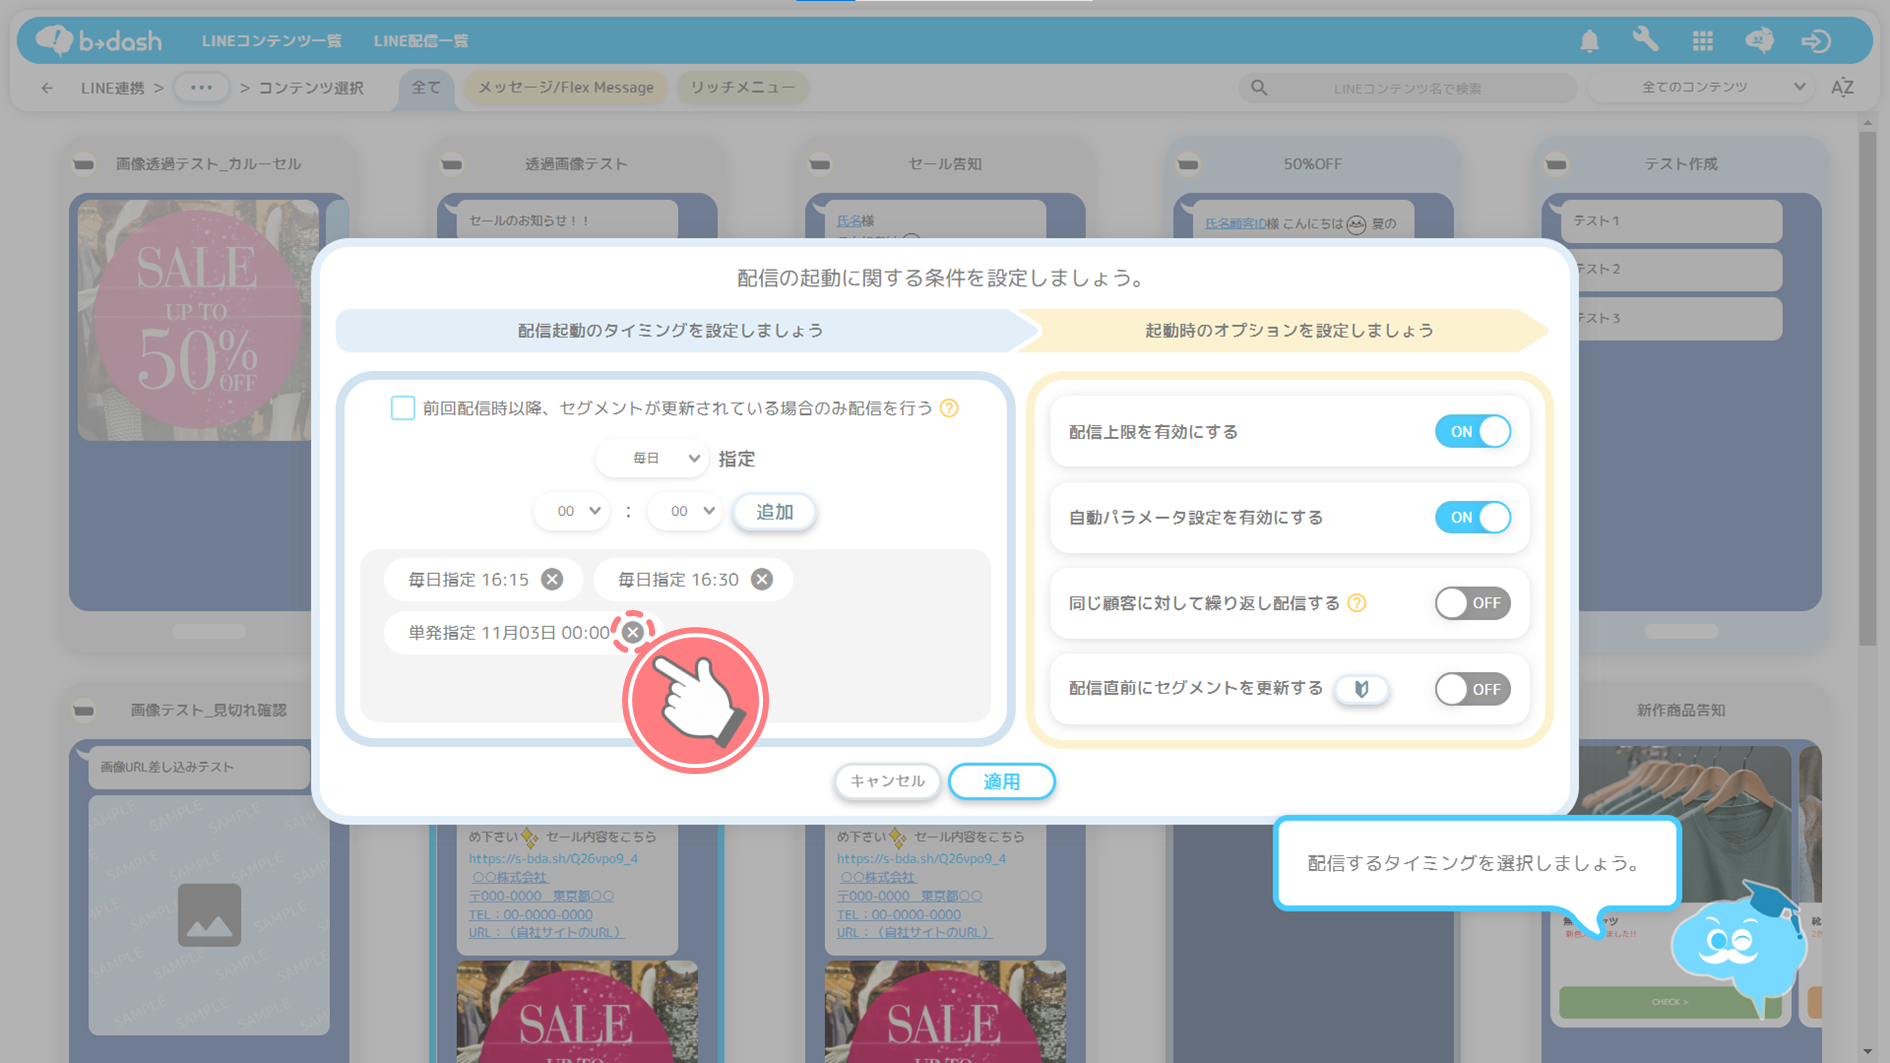Image resolution: width=1890 pixels, height=1063 pixels.
Task: Click the 画像URL差し込みテスト sample image
Action: click(x=209, y=914)
